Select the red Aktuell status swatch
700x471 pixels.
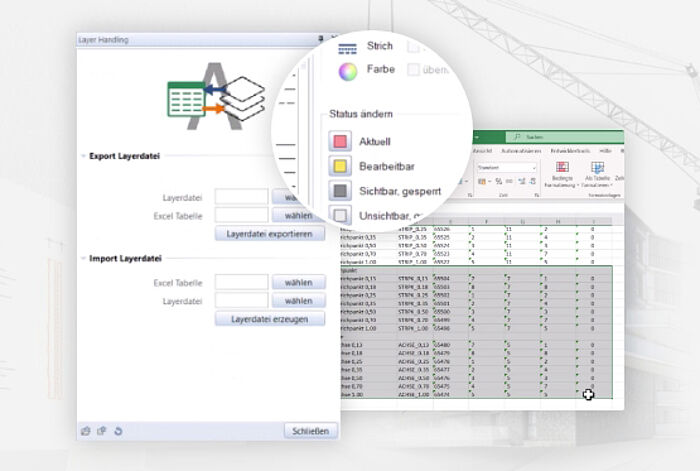tap(341, 140)
